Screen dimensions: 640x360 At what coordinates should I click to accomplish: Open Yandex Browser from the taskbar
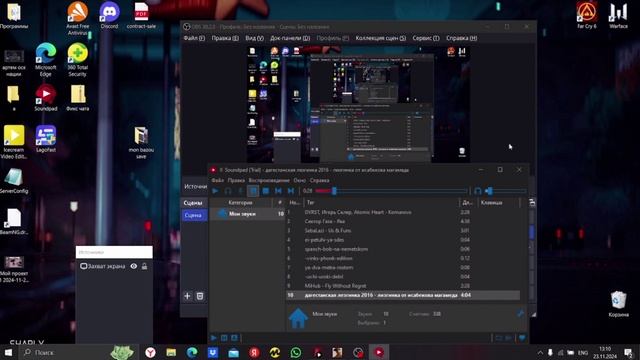coord(150,352)
